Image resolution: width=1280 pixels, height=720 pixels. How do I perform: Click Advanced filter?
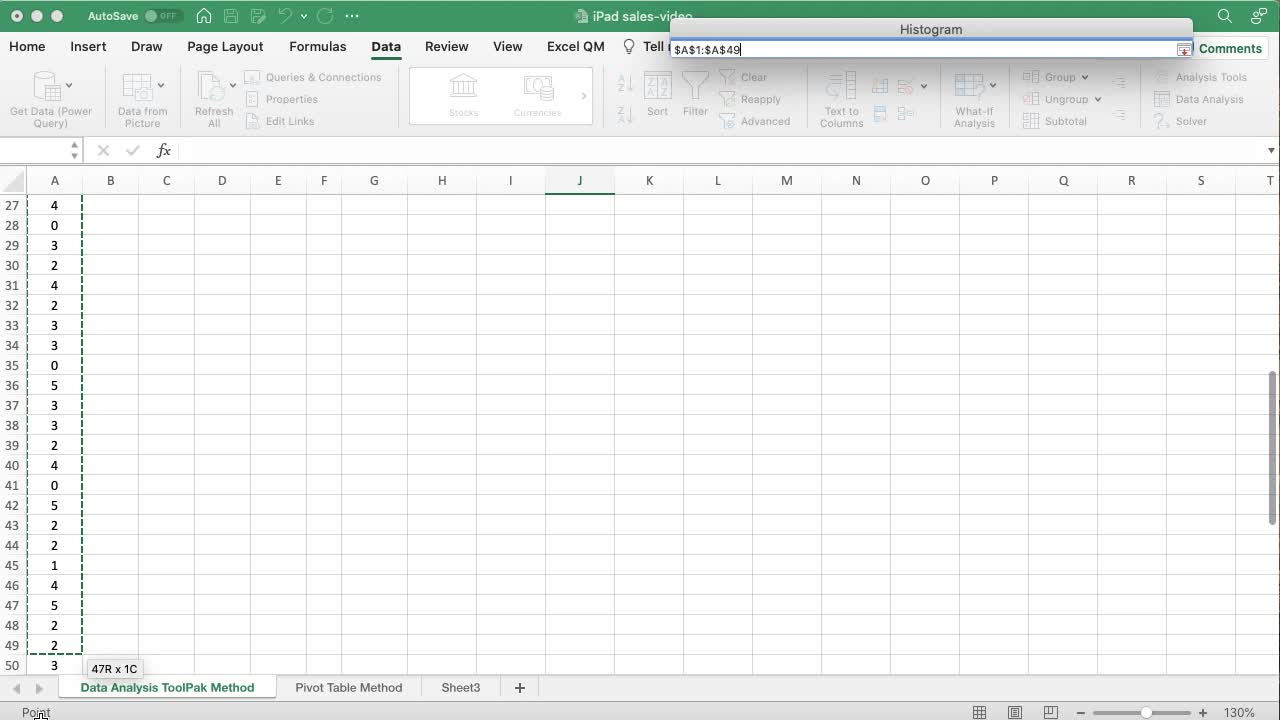tap(755, 121)
